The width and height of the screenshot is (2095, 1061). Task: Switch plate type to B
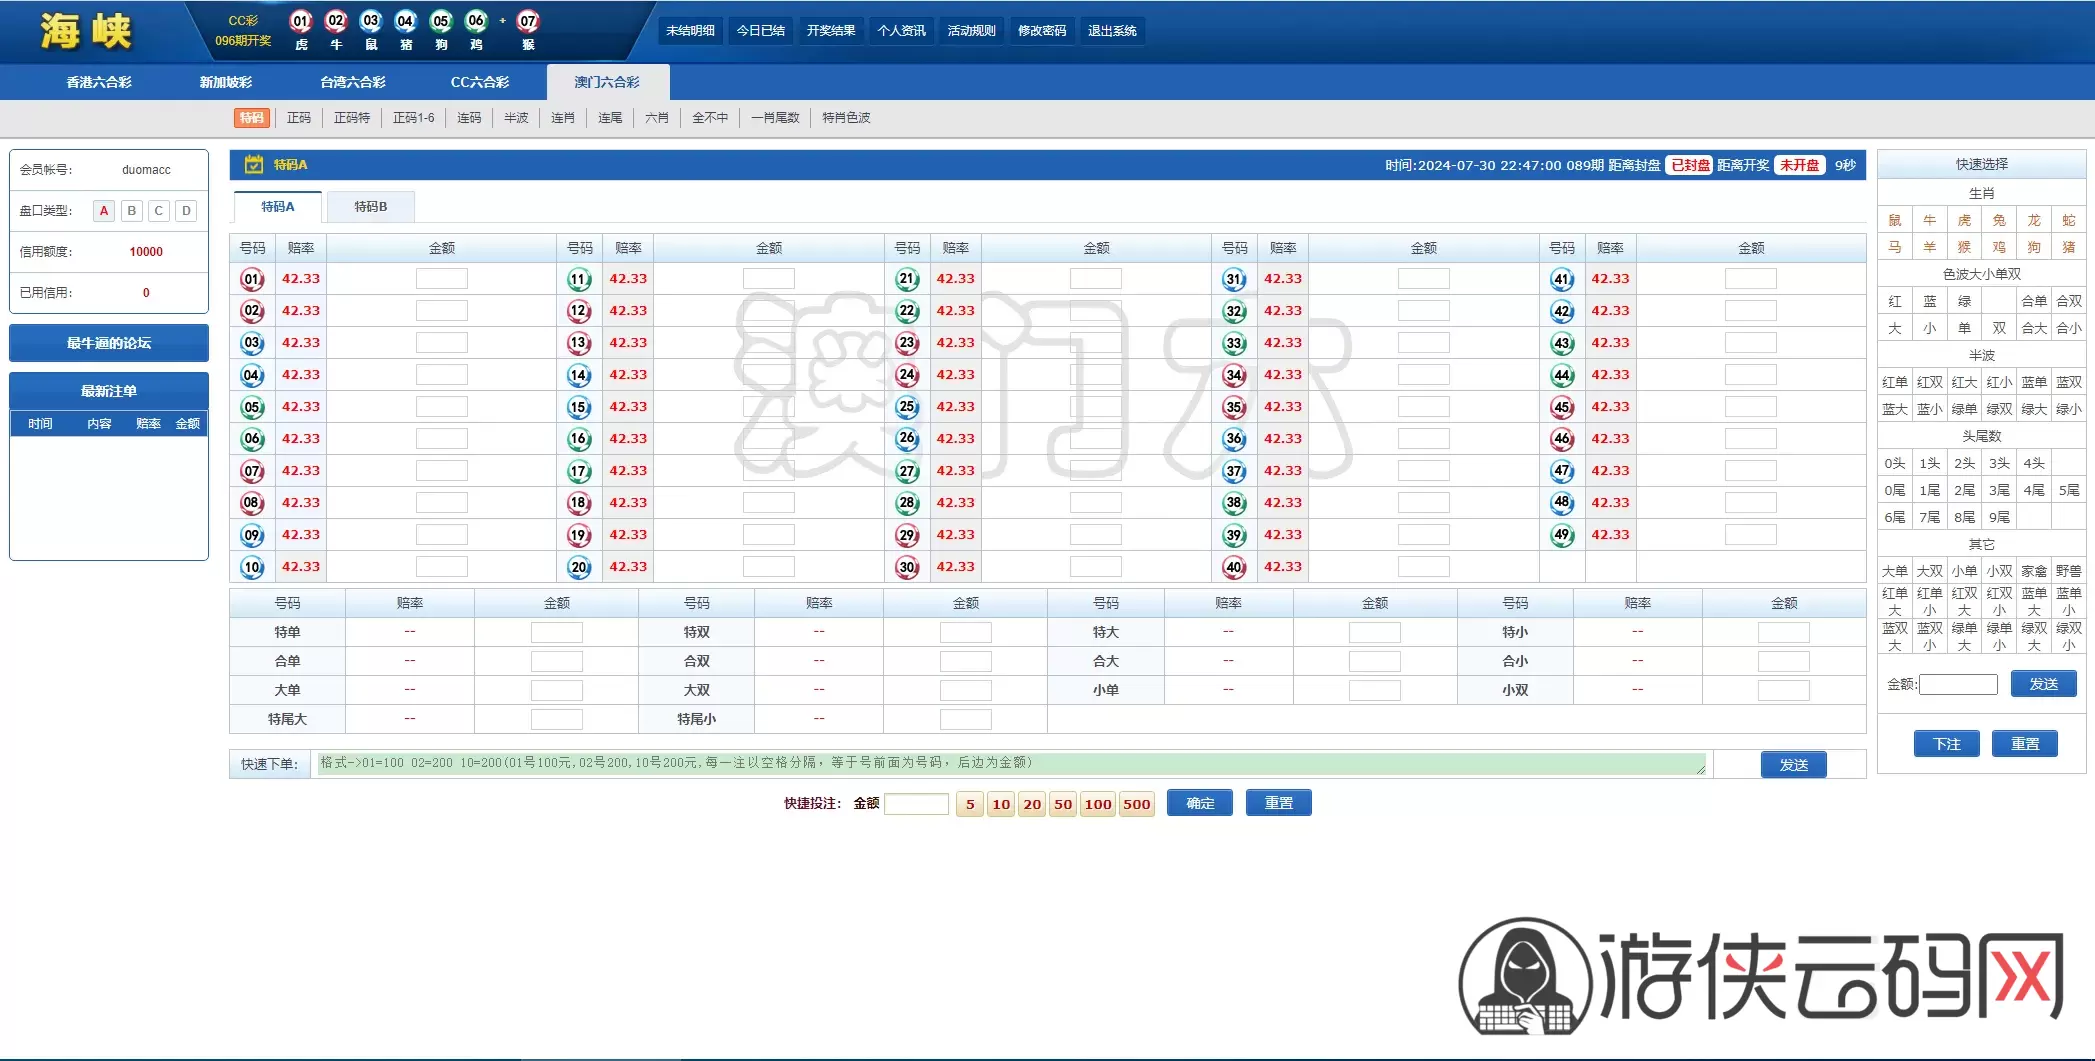click(x=131, y=211)
